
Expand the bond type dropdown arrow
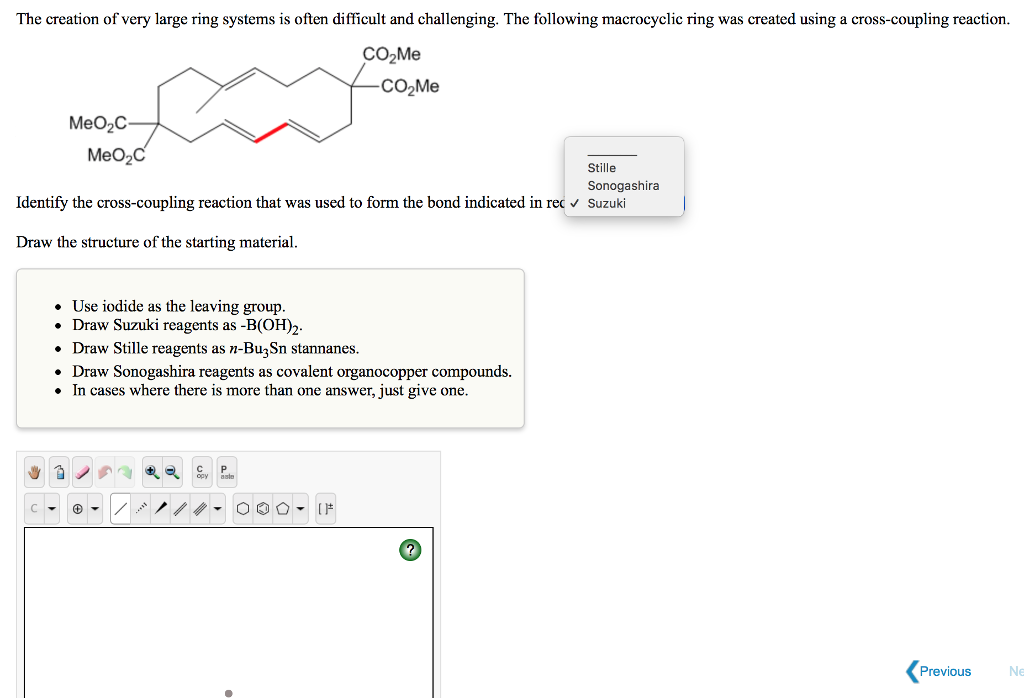point(218,508)
